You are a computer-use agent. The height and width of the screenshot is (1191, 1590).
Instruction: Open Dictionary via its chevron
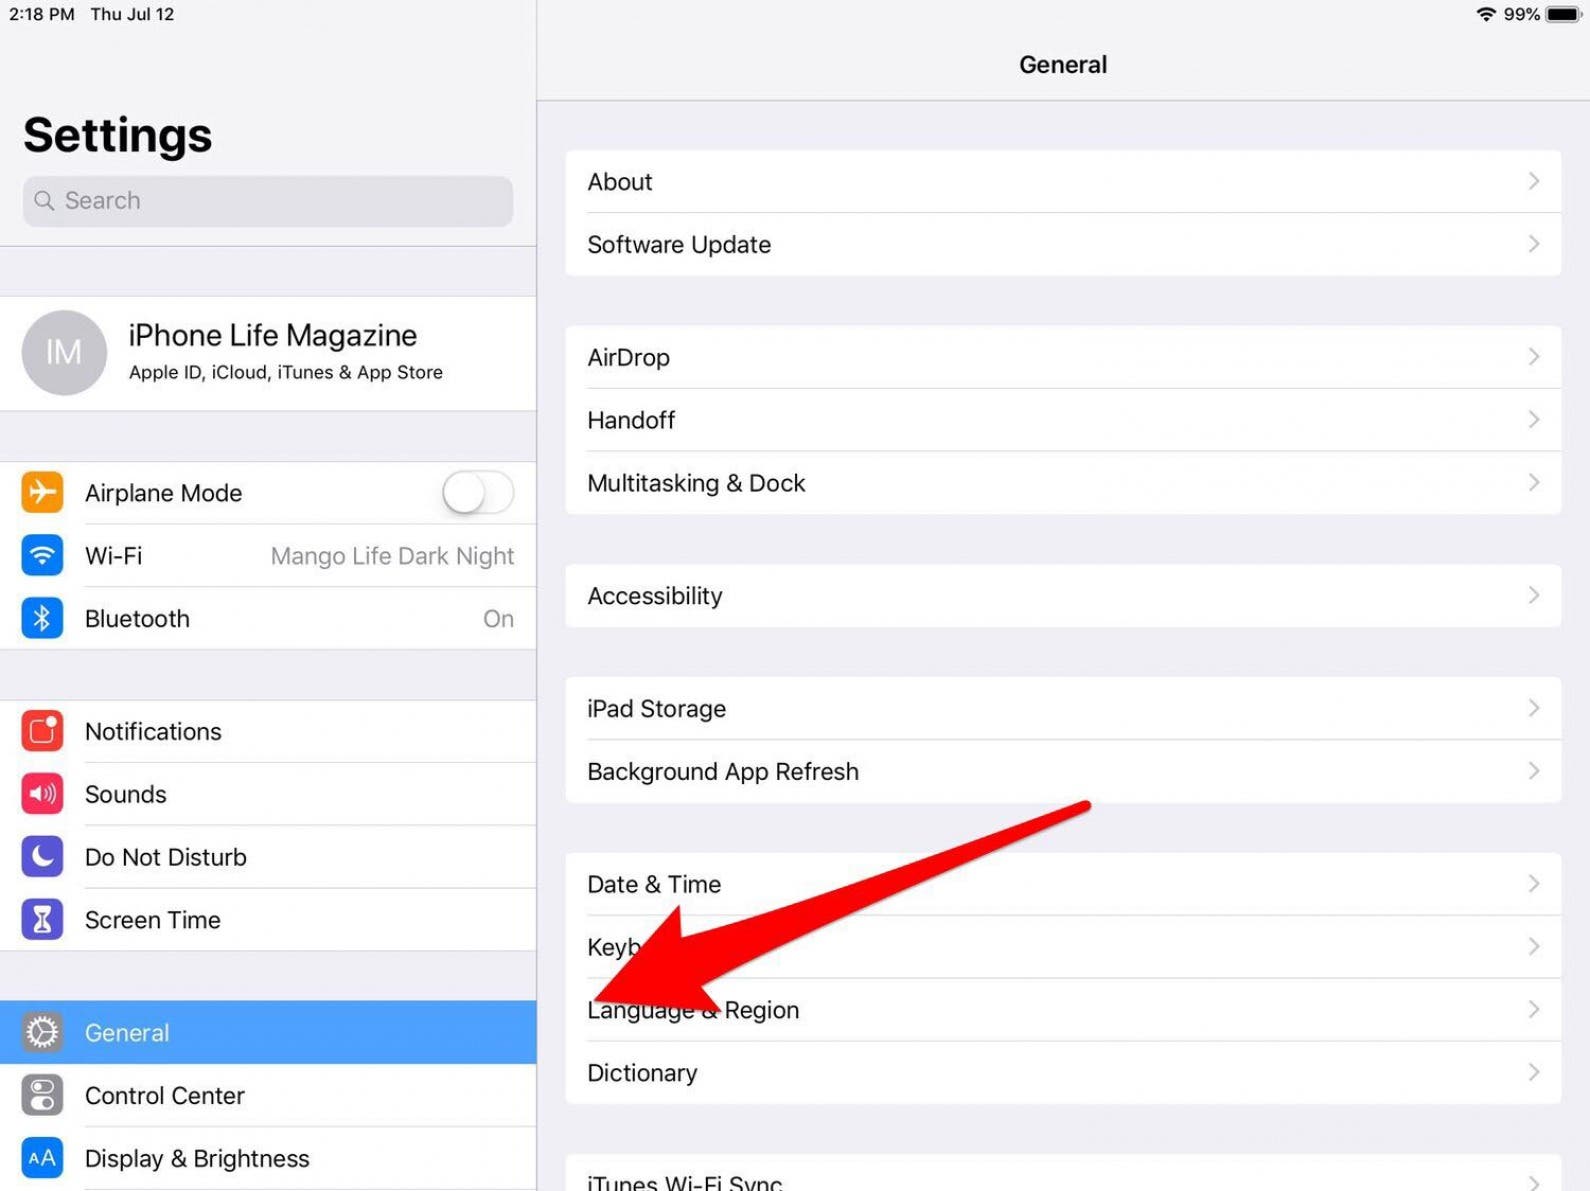(1533, 1073)
